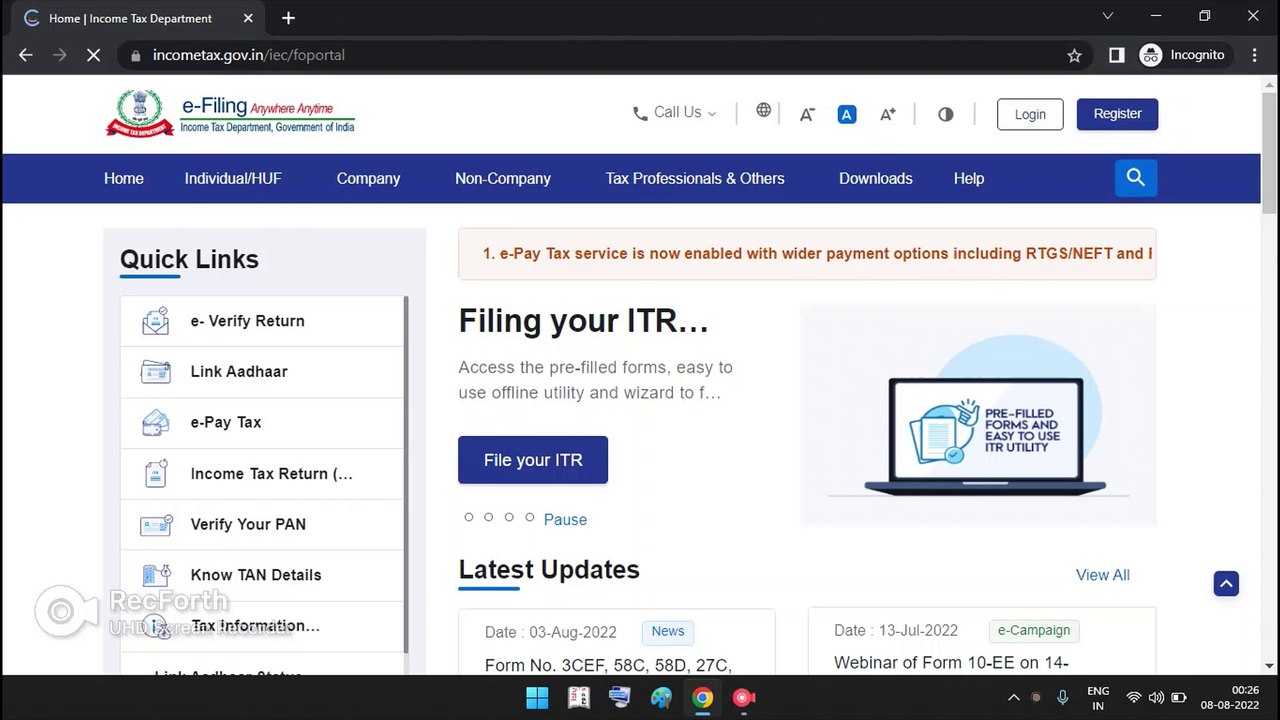Expand the Call Us dropdown
Viewport: 1280px width, 720px height.
tap(675, 113)
